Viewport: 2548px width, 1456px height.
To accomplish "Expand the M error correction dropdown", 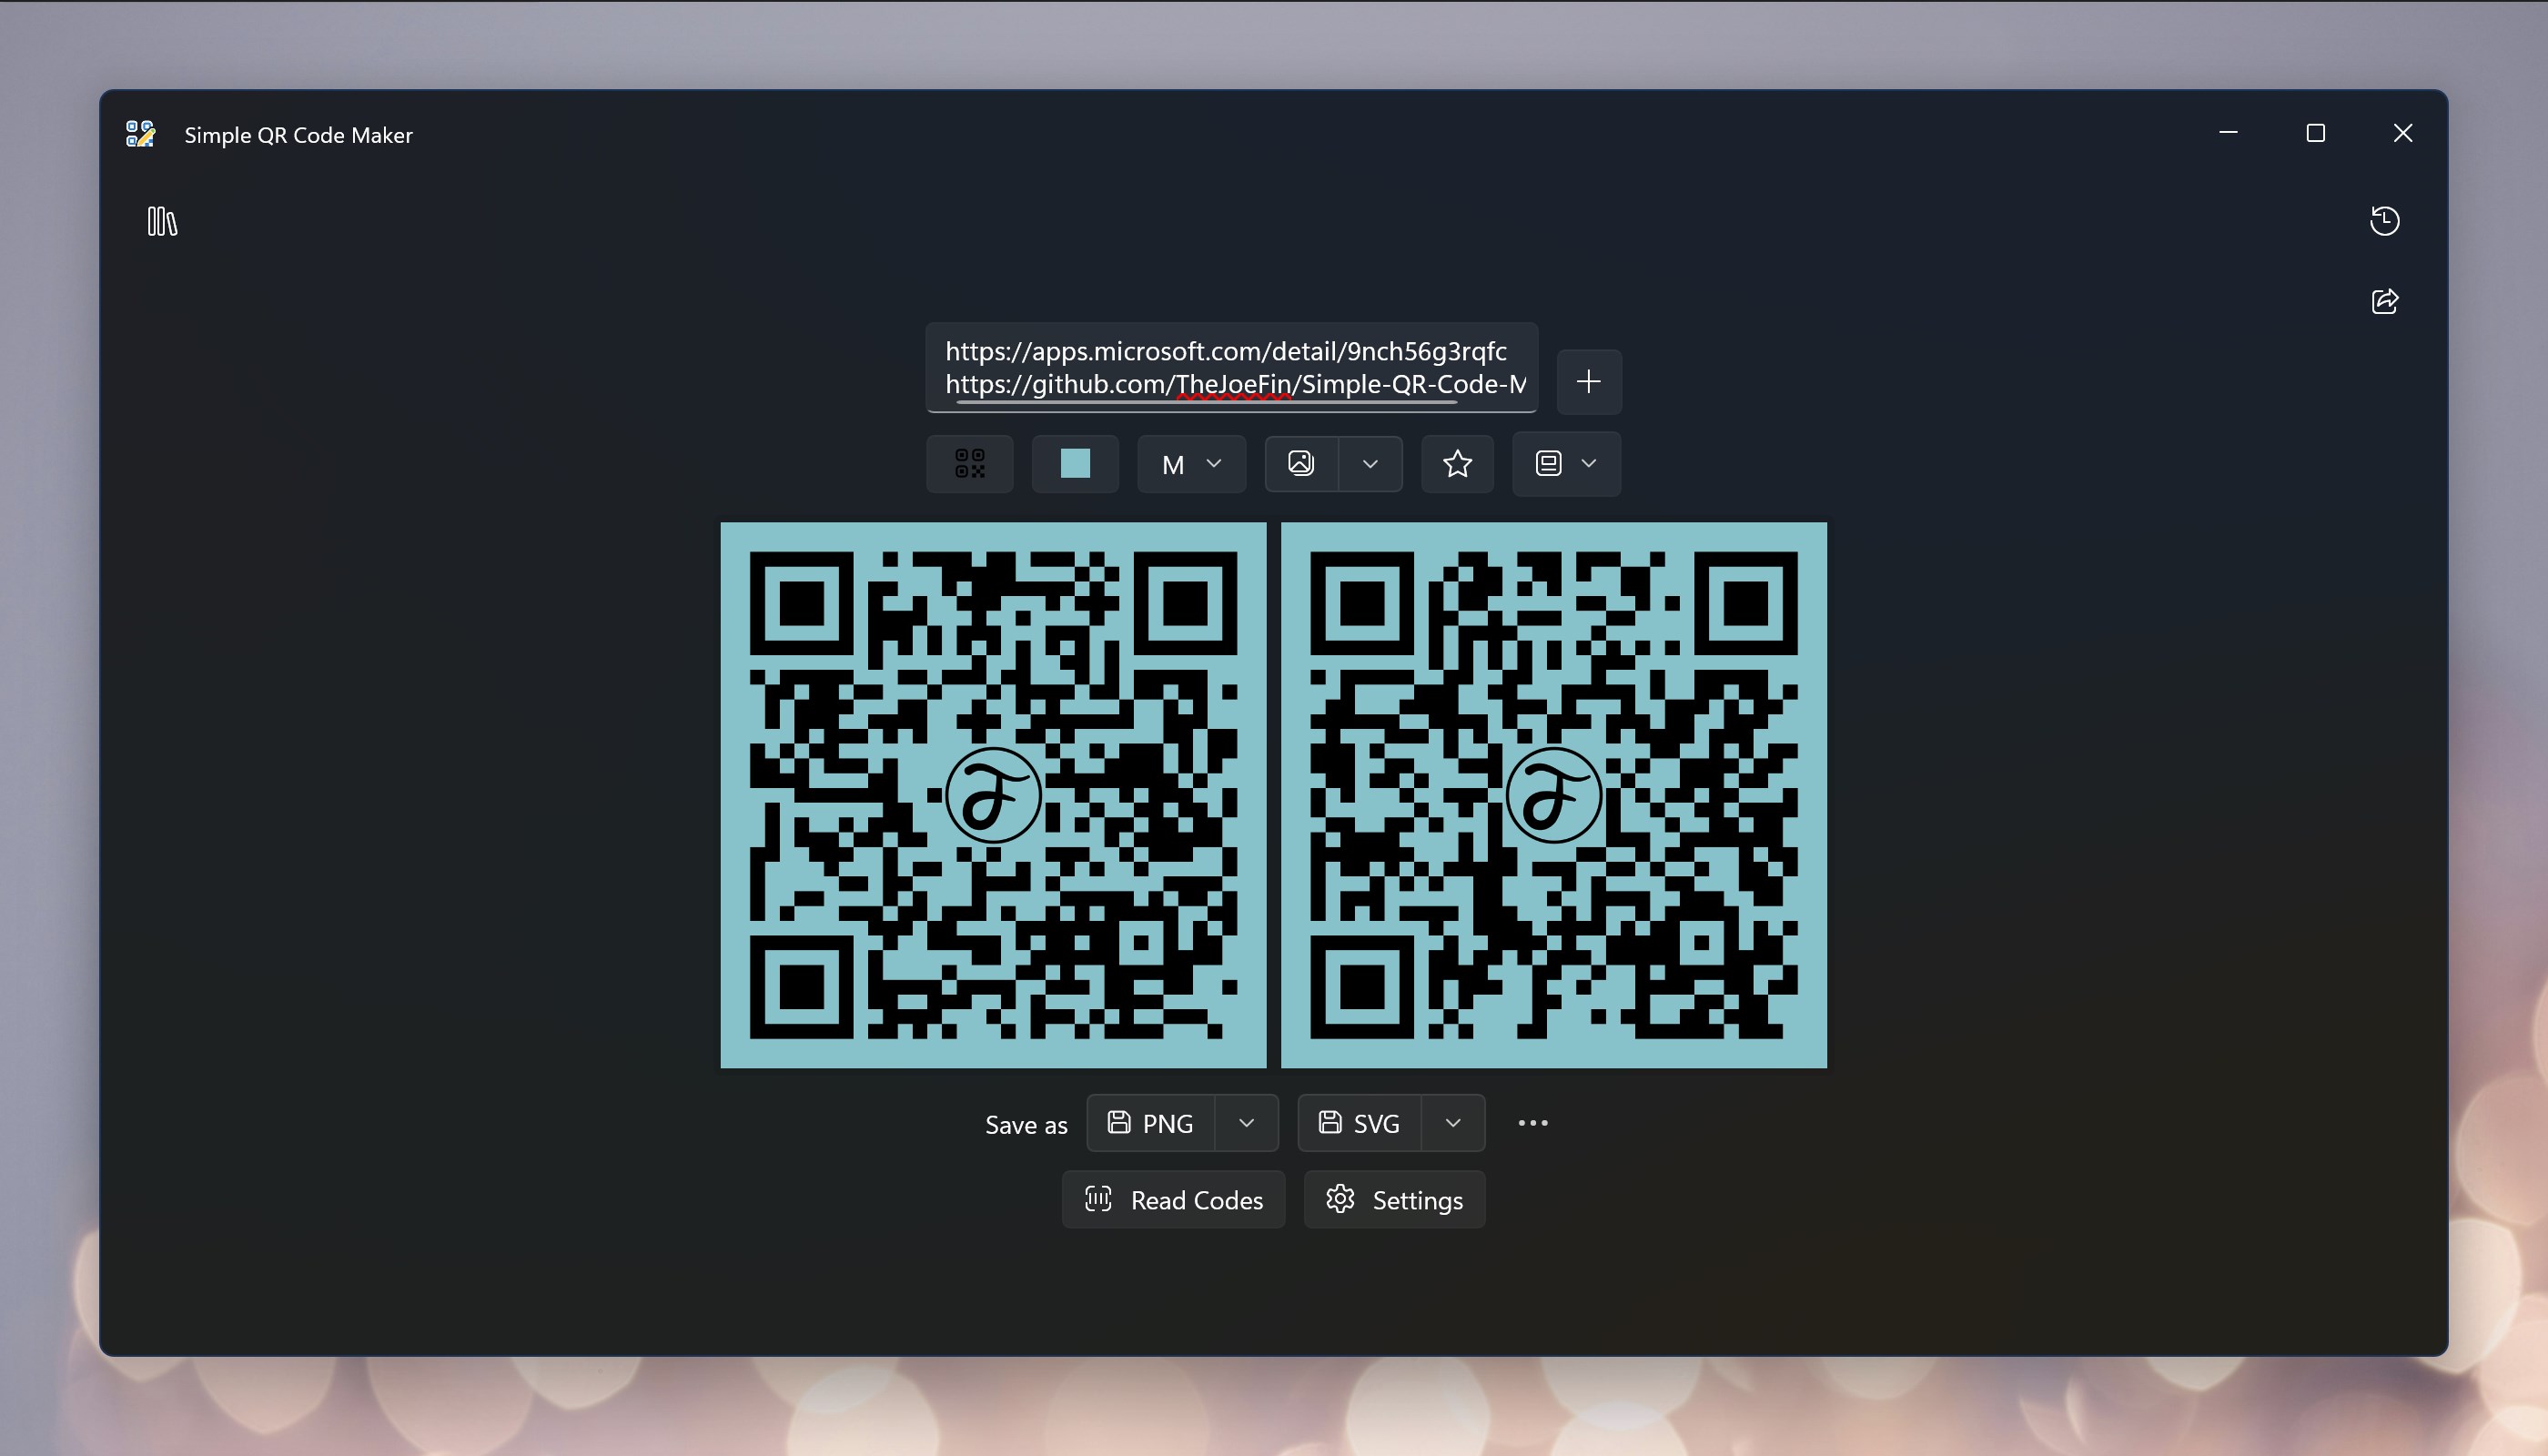I will pos(1191,464).
